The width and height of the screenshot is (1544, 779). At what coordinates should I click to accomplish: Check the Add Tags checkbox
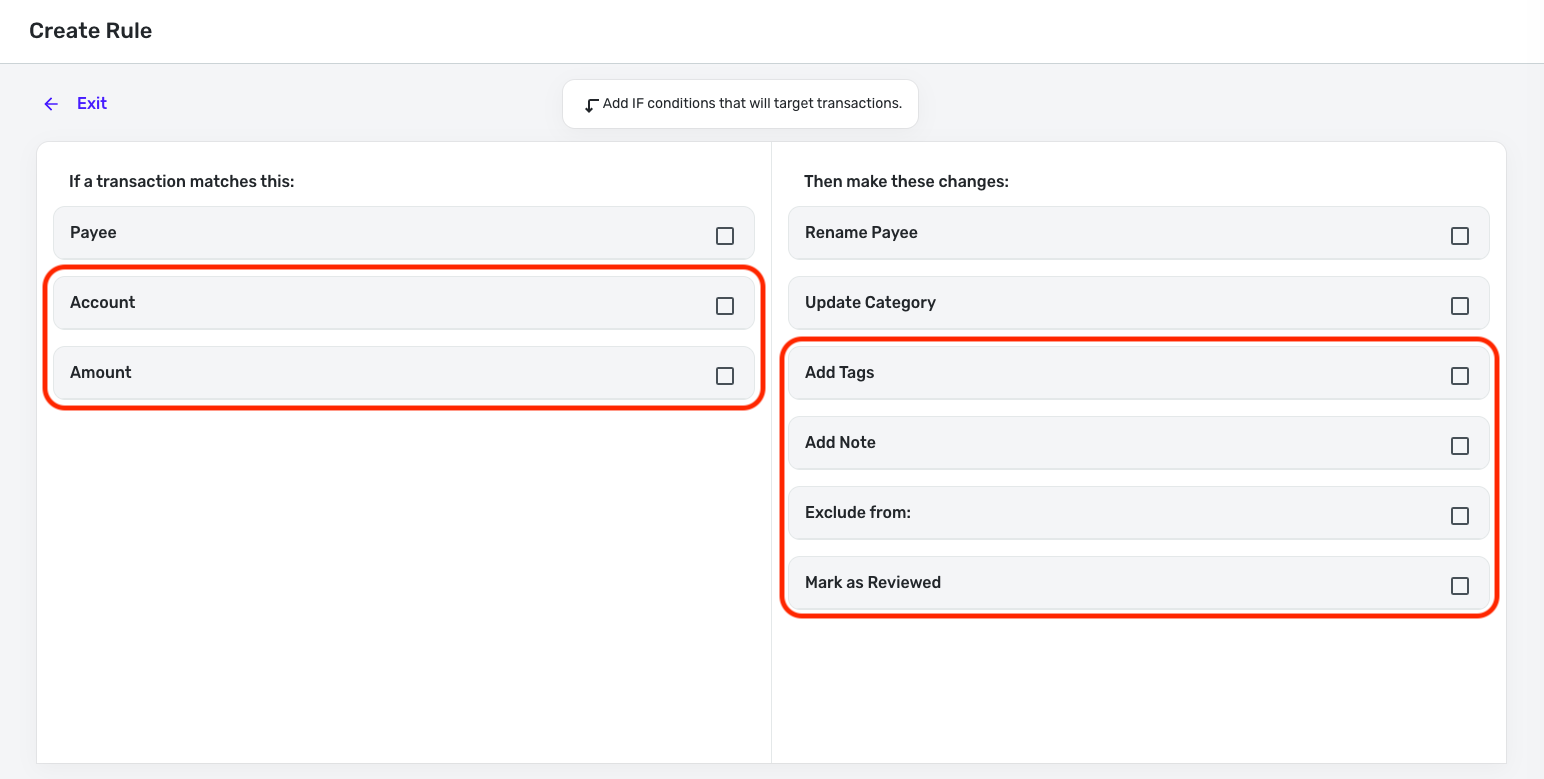[x=1460, y=376]
